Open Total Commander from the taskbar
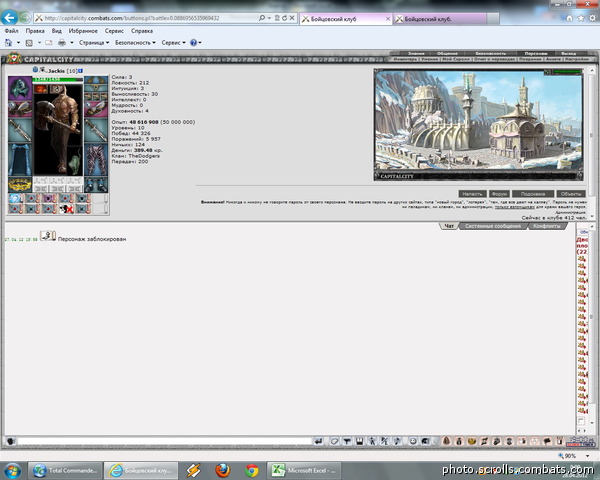 point(65,470)
